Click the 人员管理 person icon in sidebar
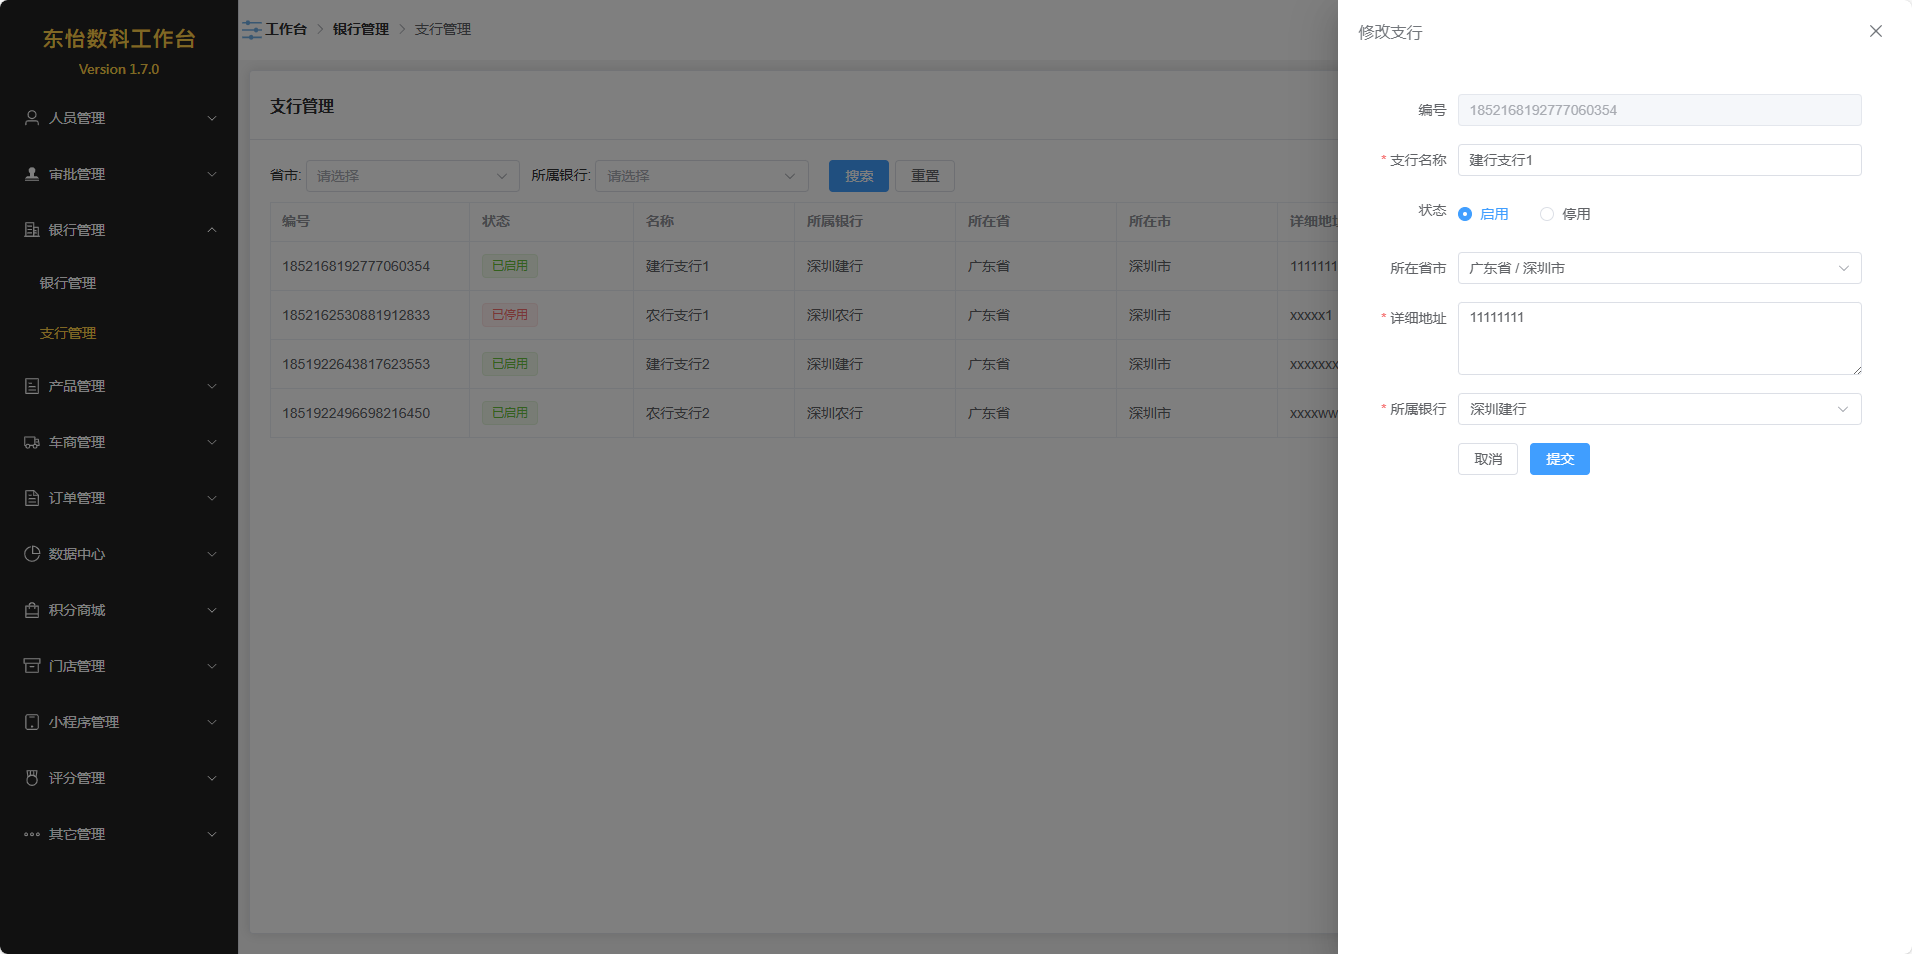Viewport: 1912px width, 954px height. pyautogui.click(x=32, y=118)
